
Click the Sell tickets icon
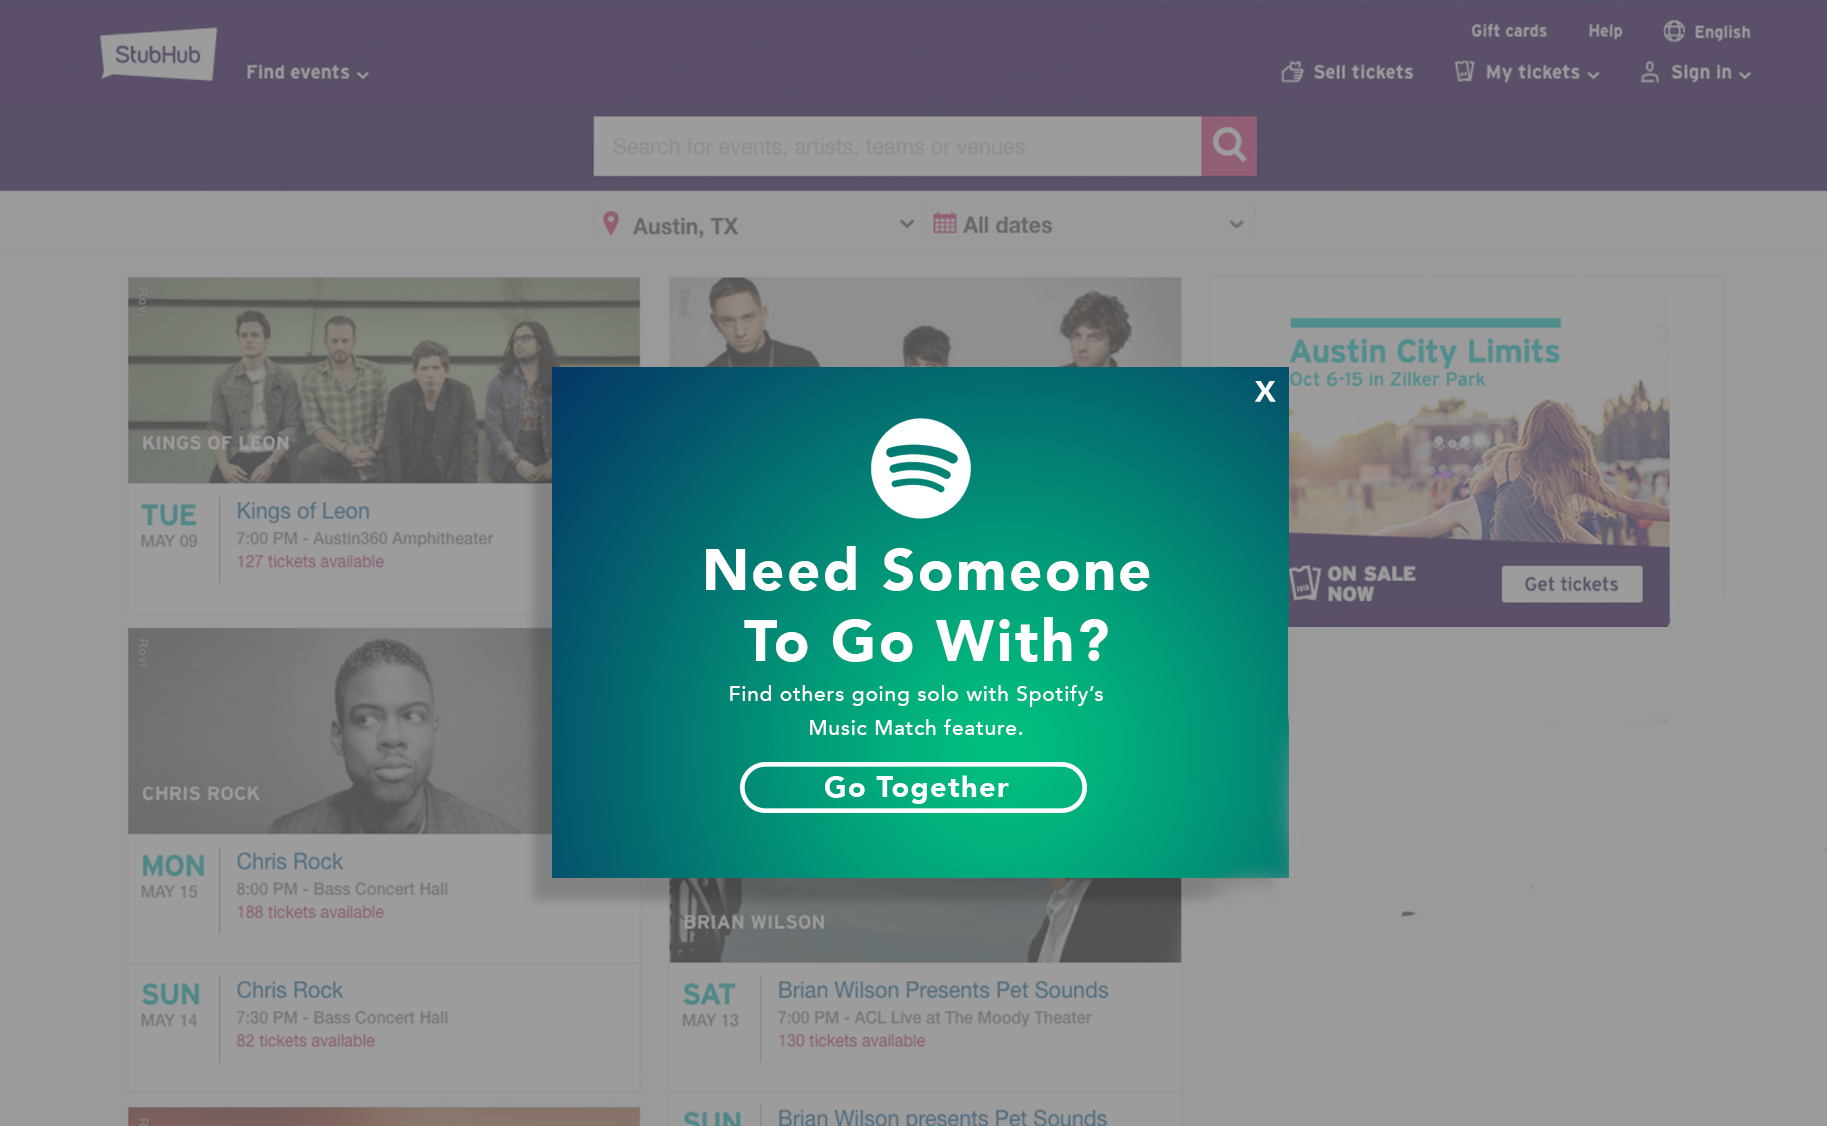coord(1292,72)
